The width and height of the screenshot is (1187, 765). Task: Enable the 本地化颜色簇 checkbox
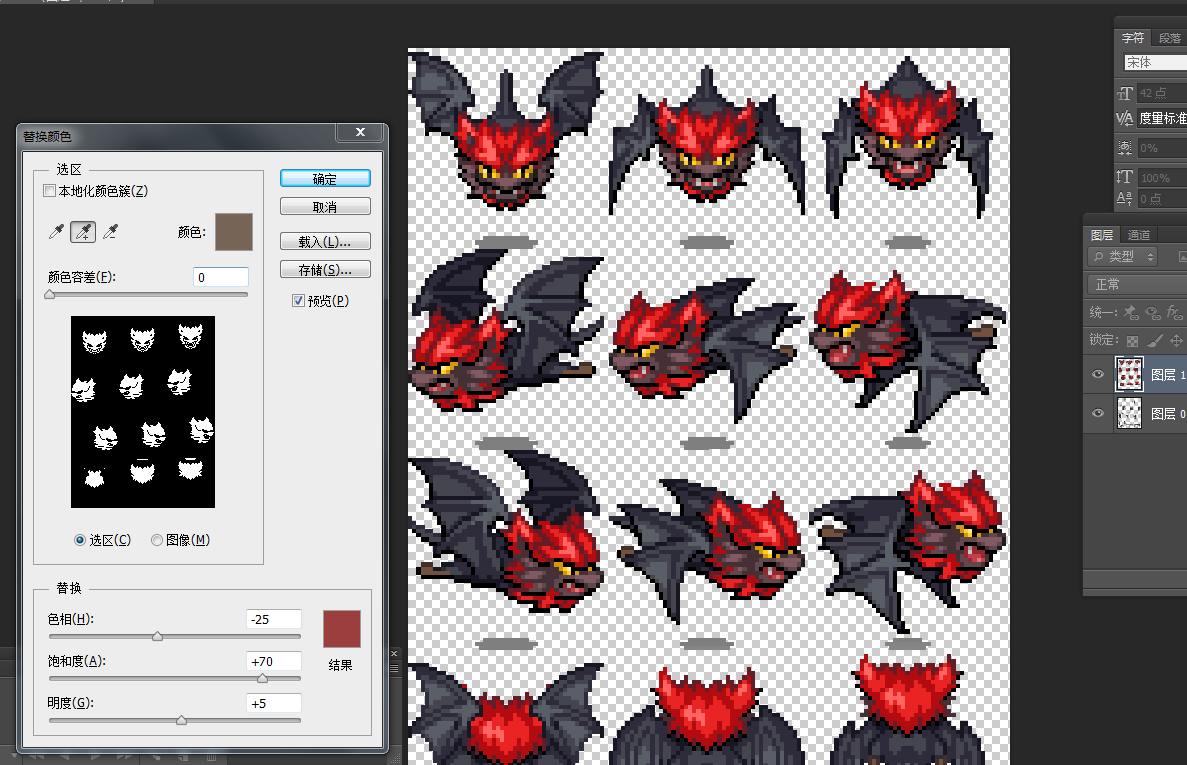pos(50,191)
